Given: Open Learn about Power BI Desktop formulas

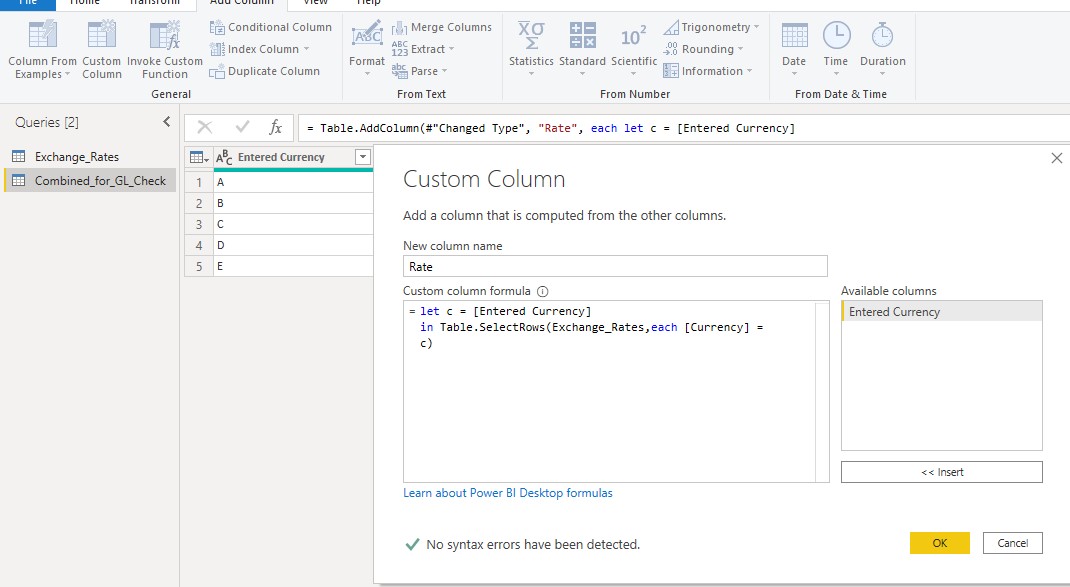Looking at the screenshot, I should coord(508,493).
